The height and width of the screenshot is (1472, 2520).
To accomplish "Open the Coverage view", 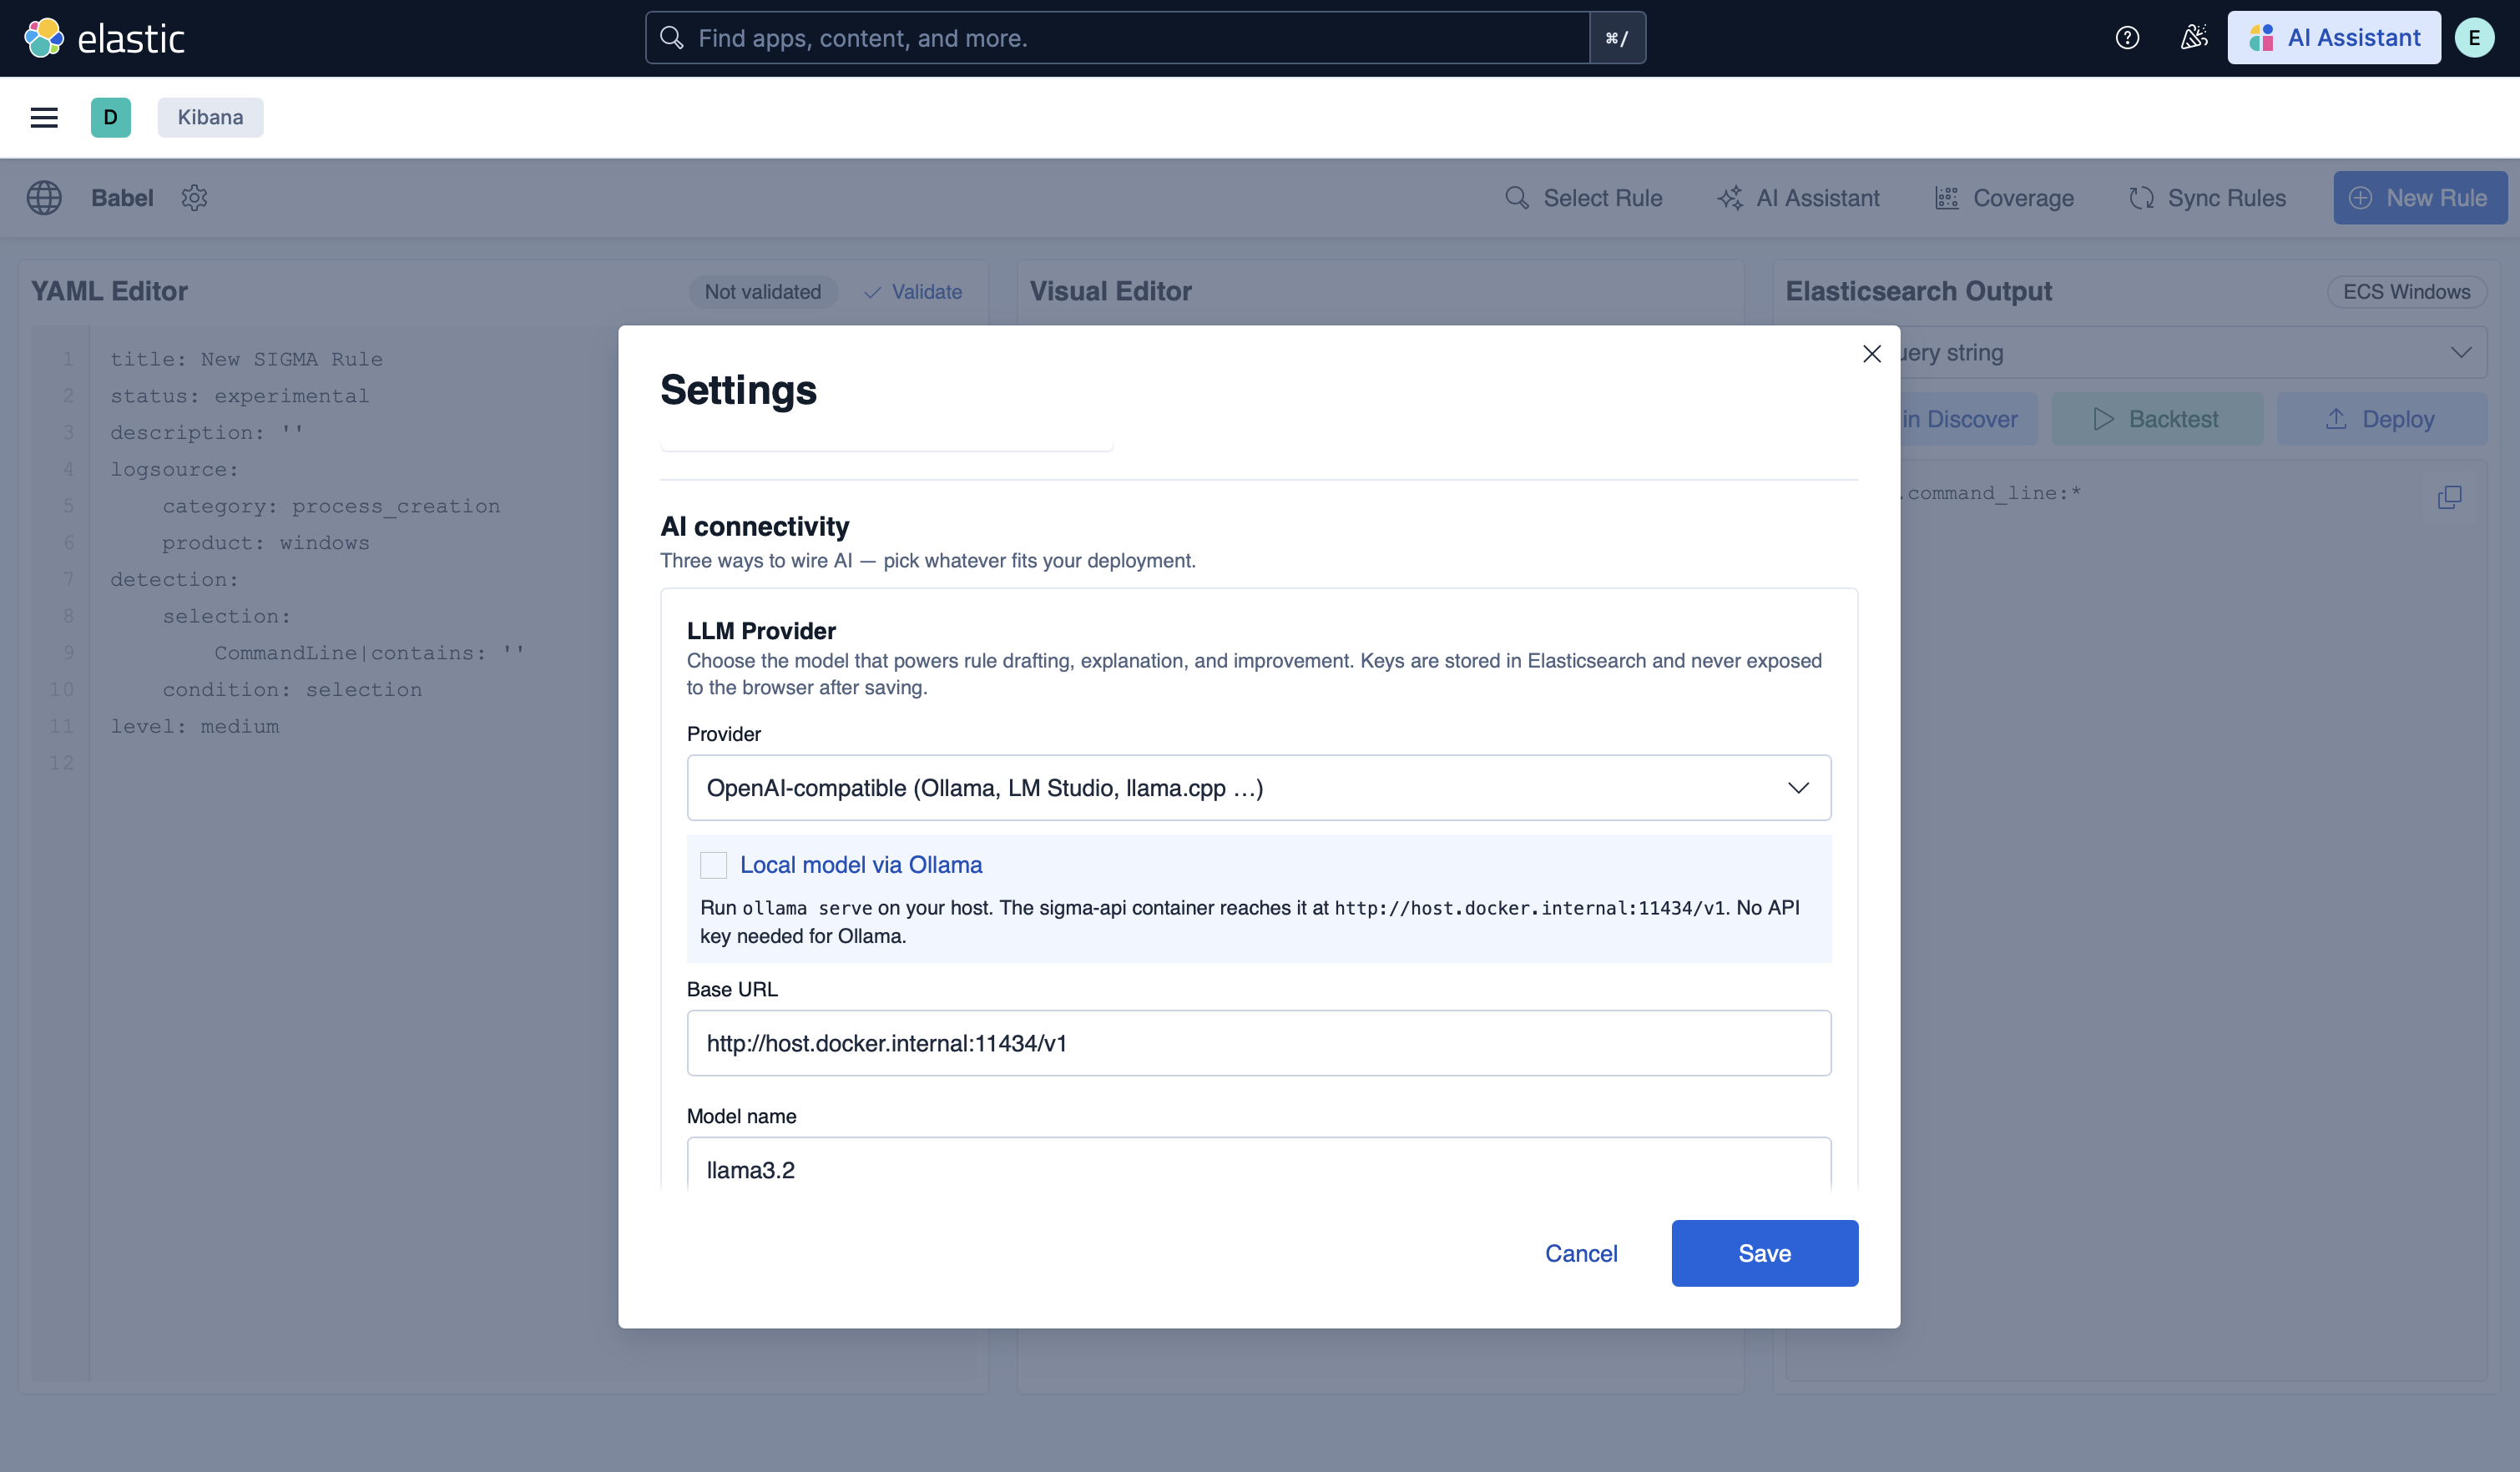I will 2004,198.
